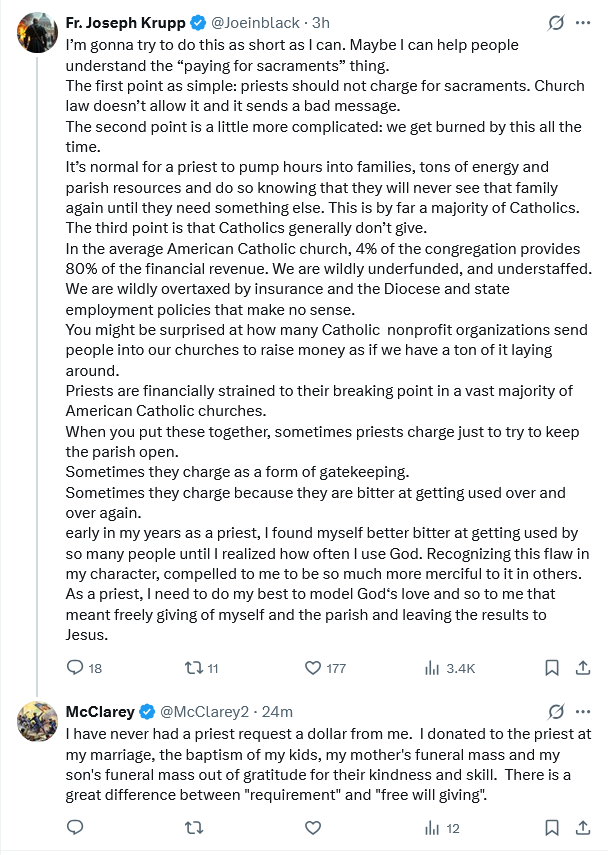Screen dimensions: 608x855
Task: Open more options on Krupp's post
Action: tap(585, 22)
